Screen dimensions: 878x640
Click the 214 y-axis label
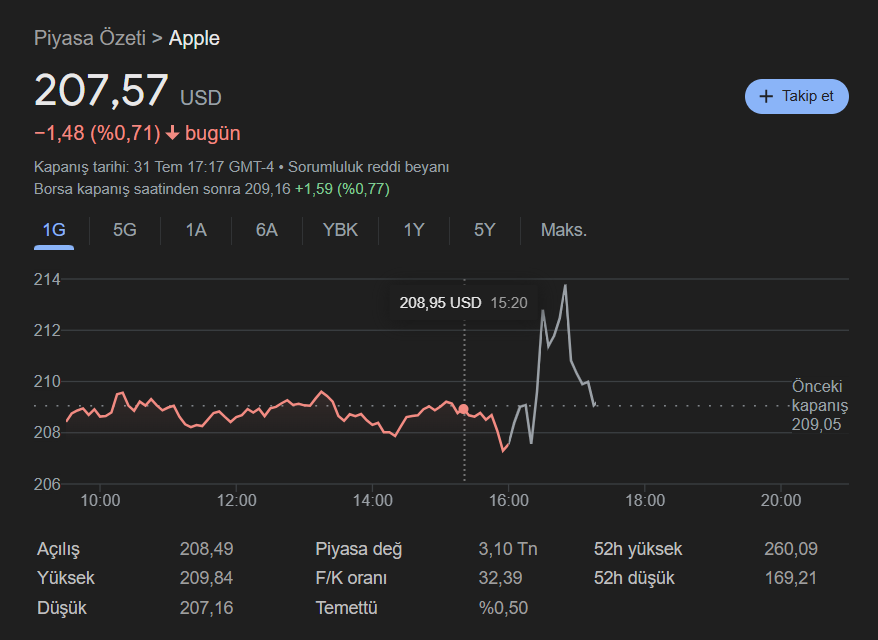[47, 279]
